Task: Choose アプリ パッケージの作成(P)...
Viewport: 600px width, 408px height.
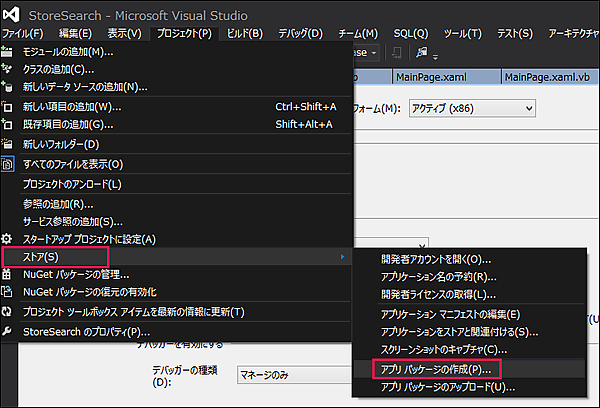Action: [470, 369]
